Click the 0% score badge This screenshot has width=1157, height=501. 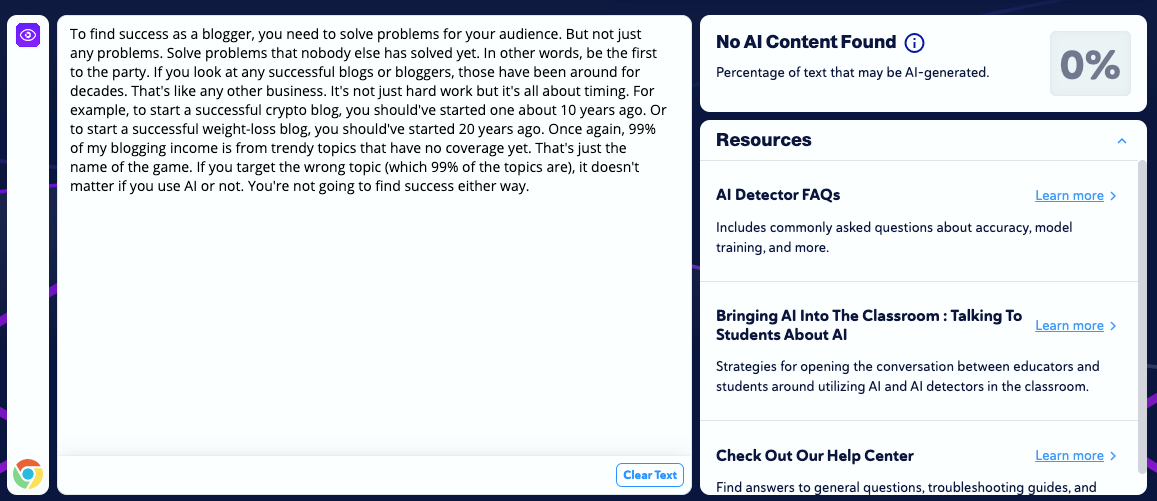click(1090, 63)
